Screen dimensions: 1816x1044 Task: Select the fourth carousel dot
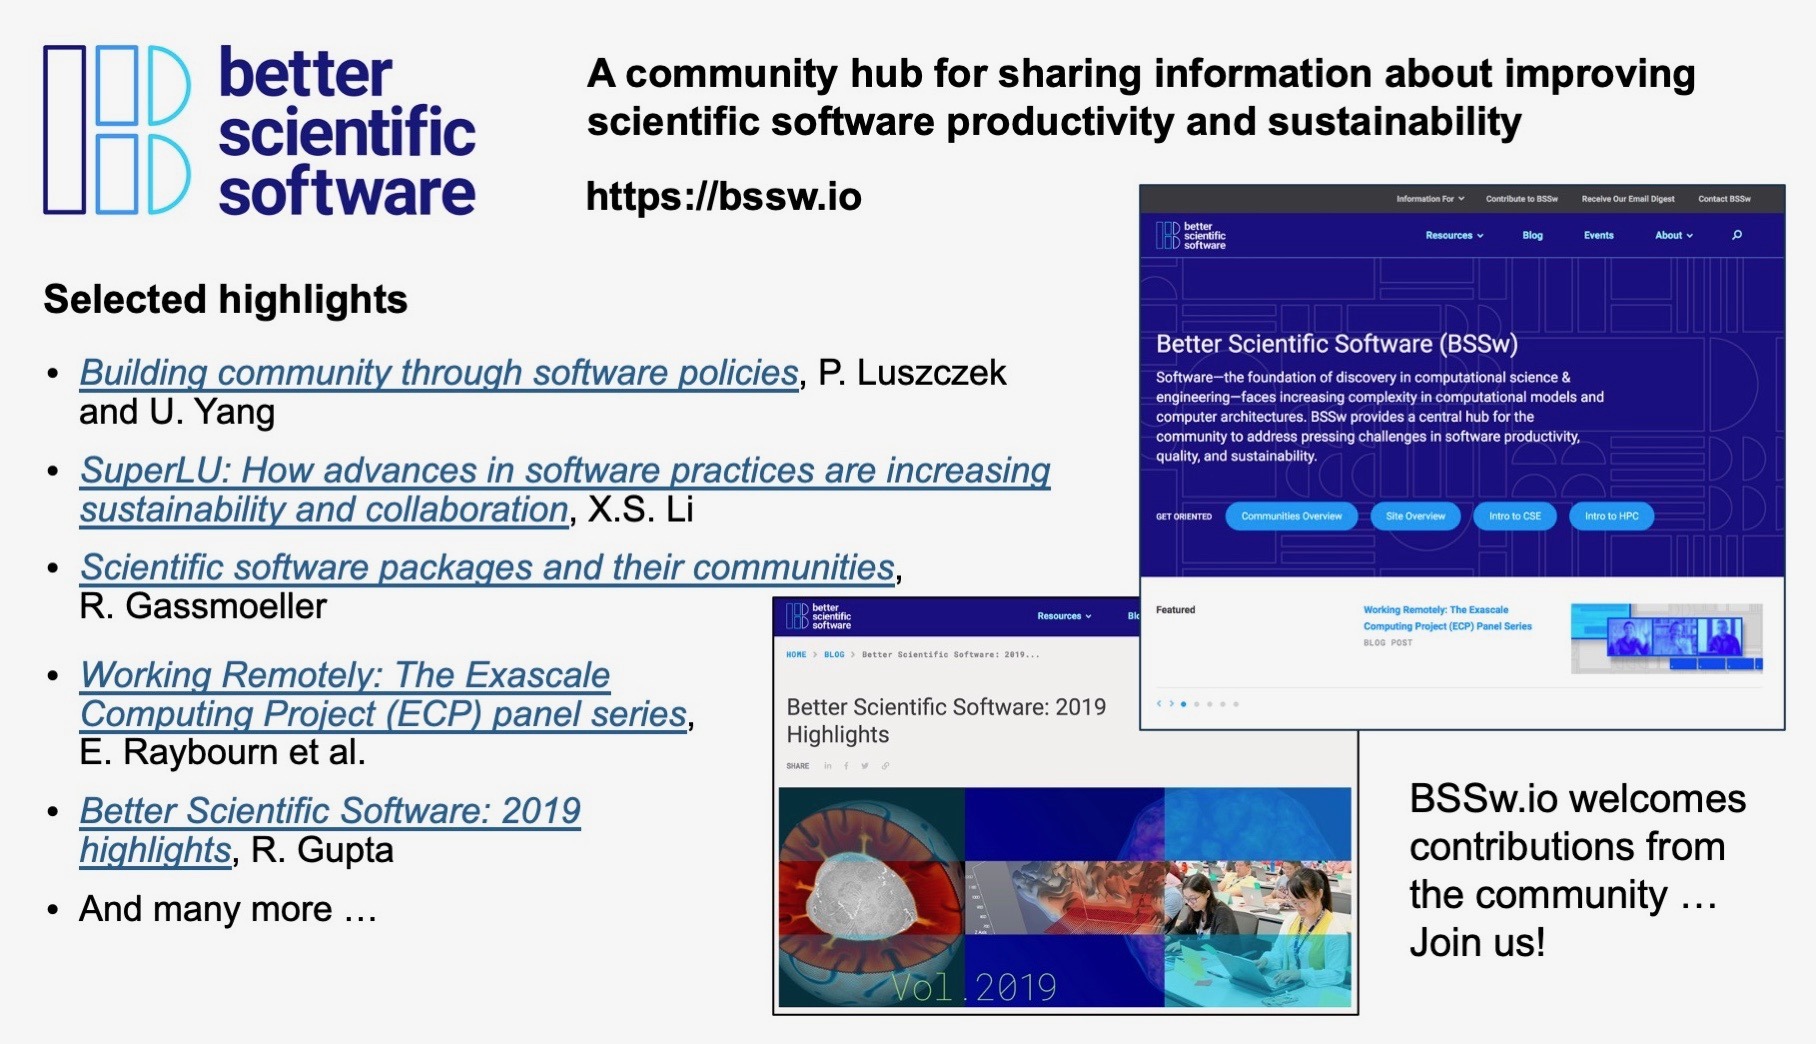coord(1223,704)
